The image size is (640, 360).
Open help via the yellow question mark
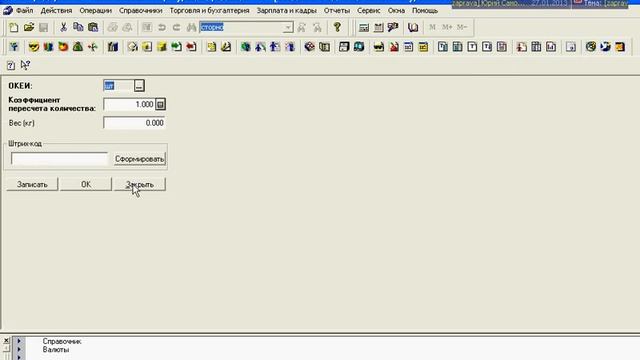(x=337, y=27)
